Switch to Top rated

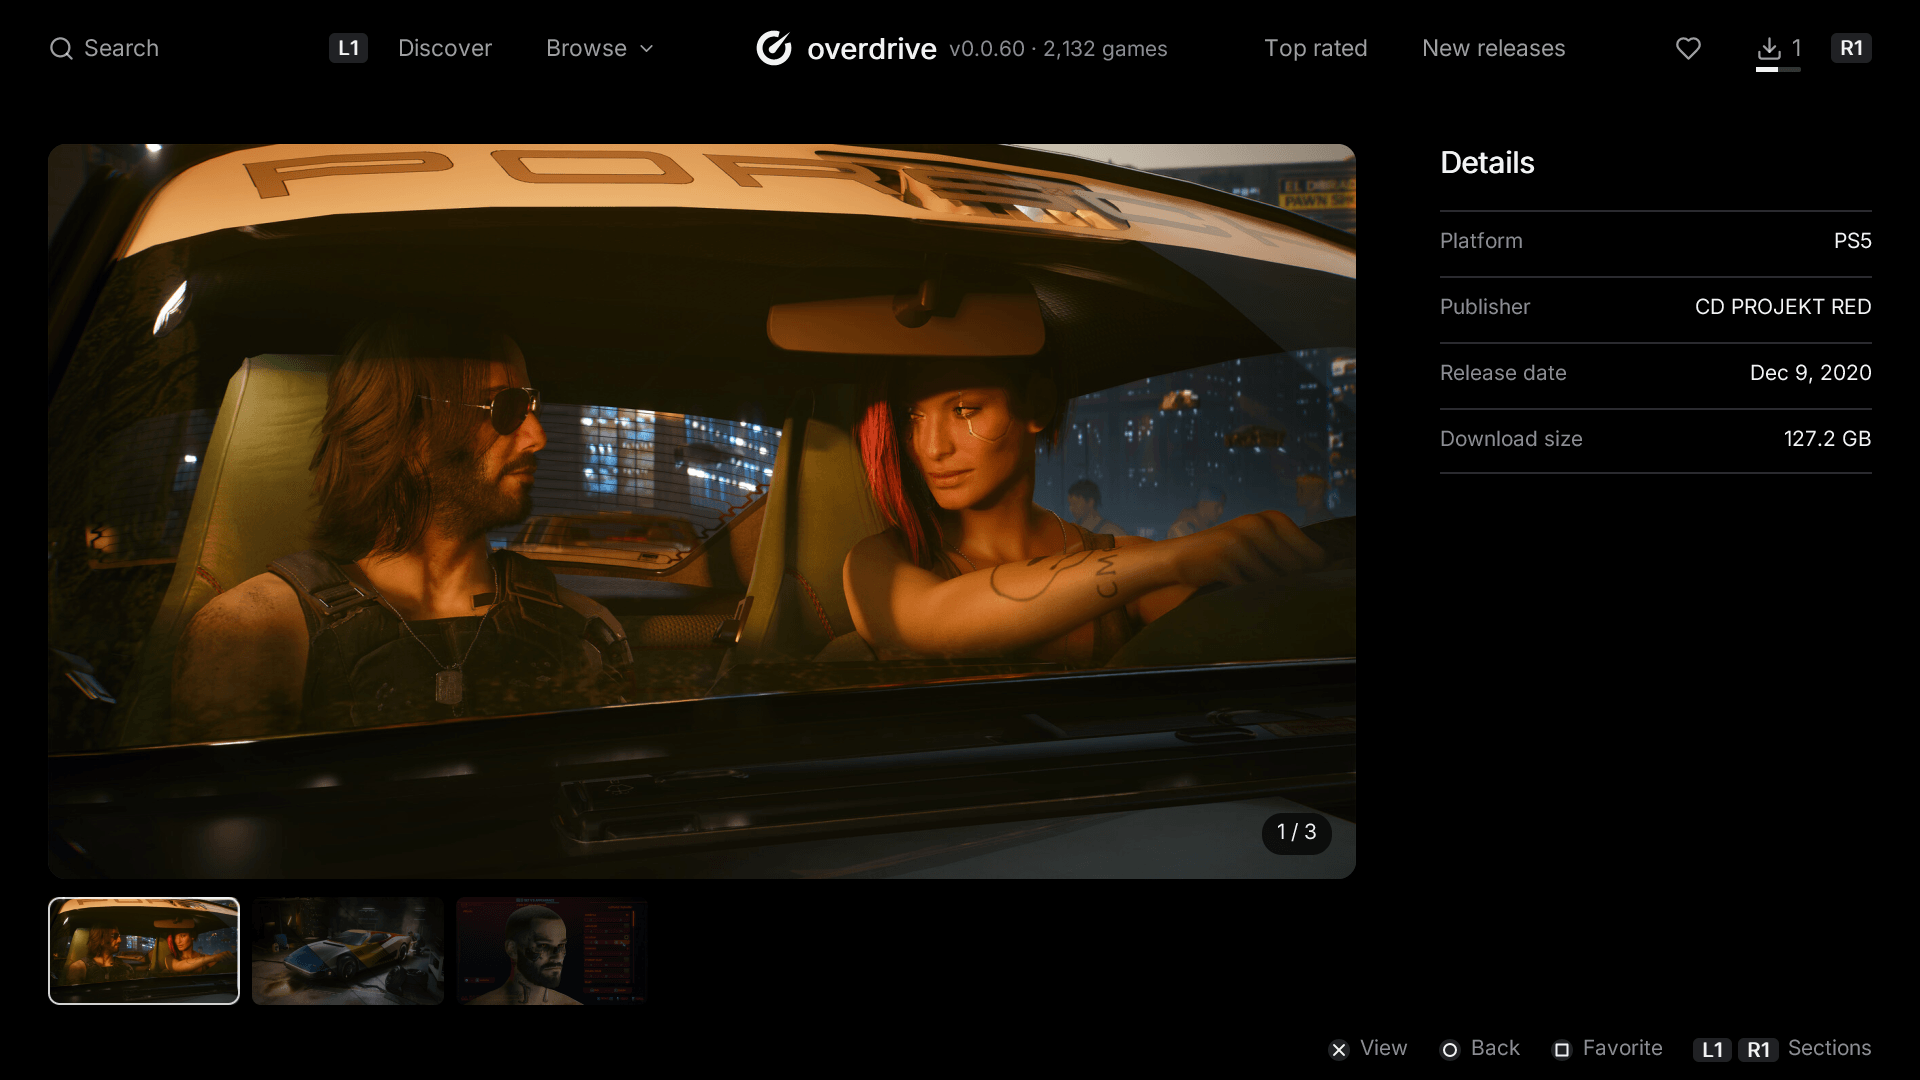[1315, 48]
